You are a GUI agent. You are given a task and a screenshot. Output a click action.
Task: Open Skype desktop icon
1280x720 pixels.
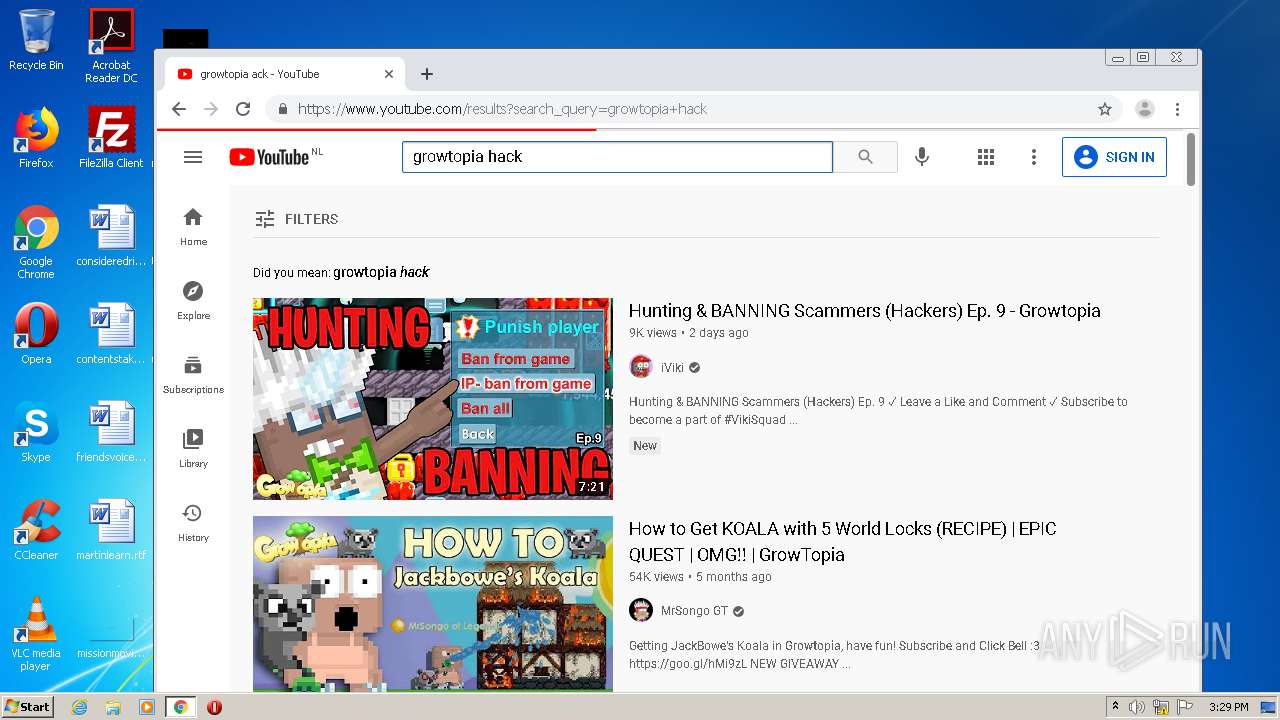point(36,432)
